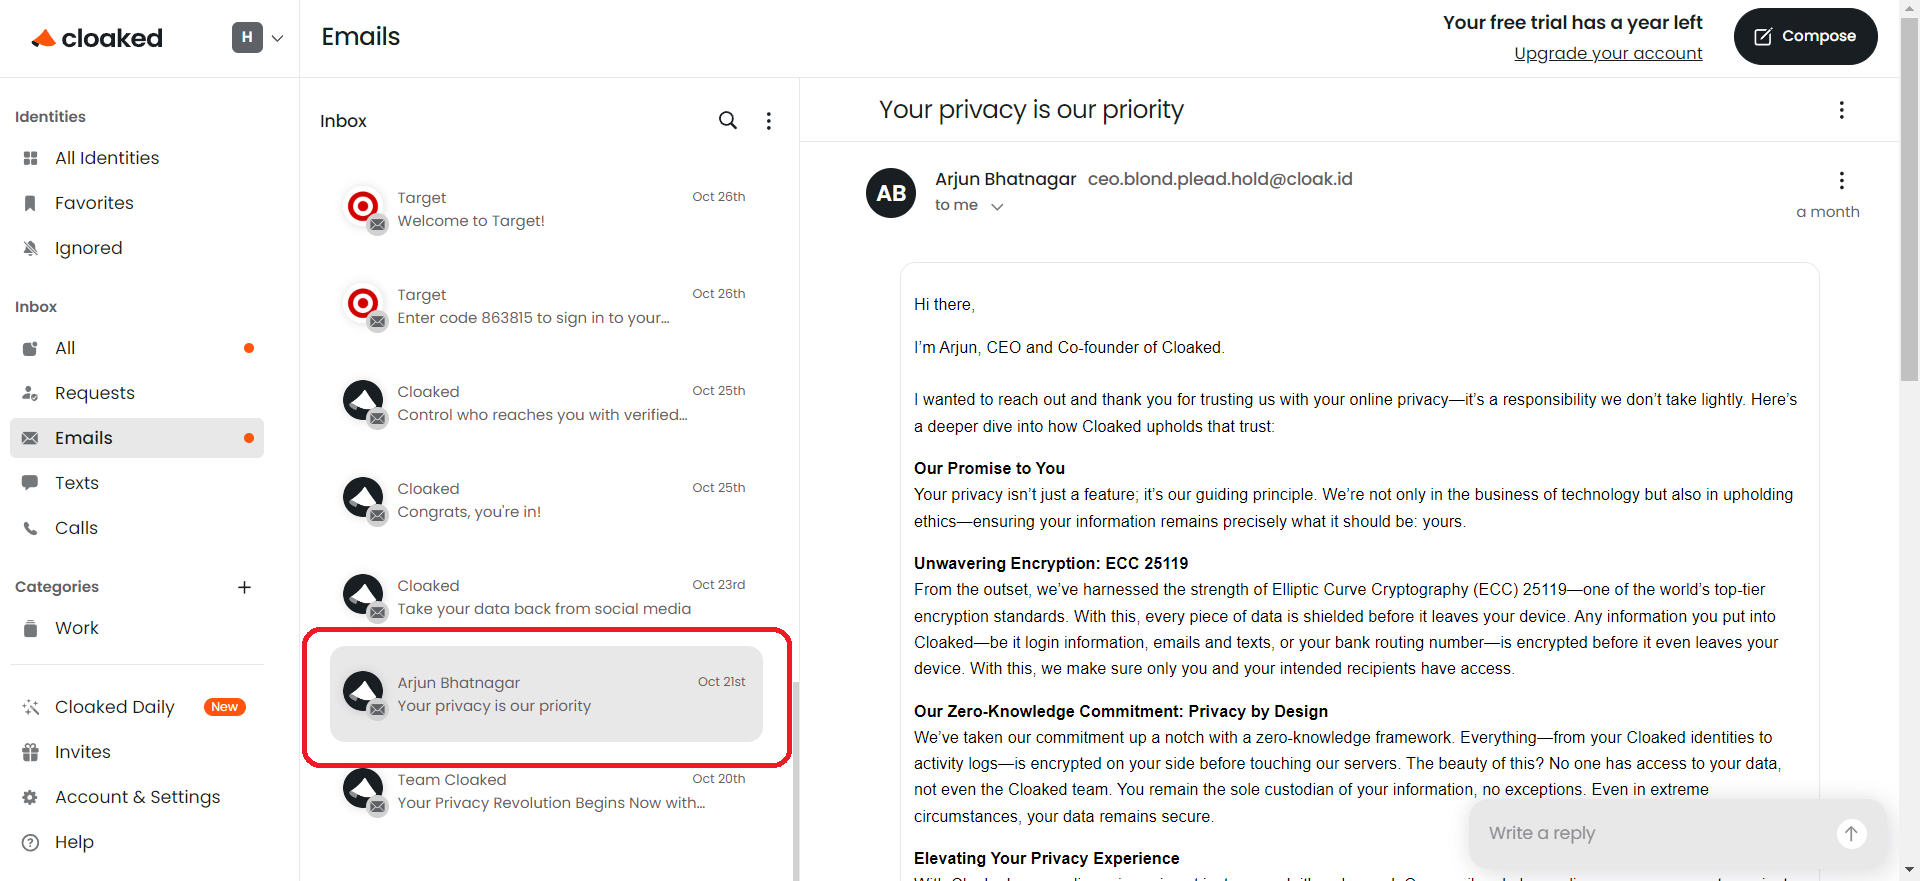
Task: Click the inbox search magnifier icon
Action: point(727,121)
